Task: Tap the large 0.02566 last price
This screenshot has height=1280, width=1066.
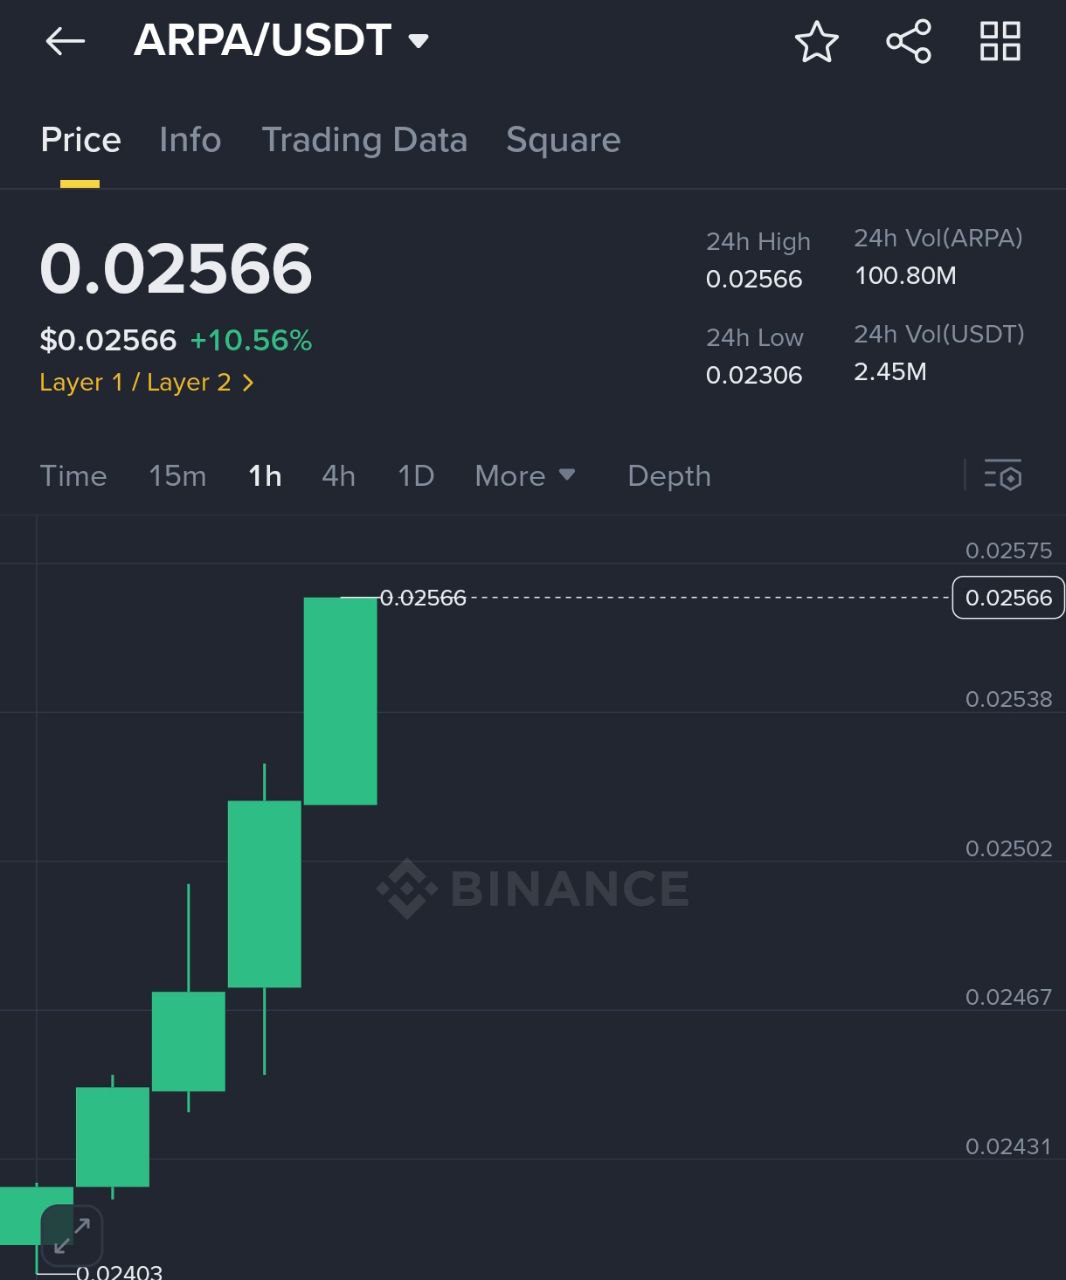Action: pyautogui.click(x=176, y=269)
